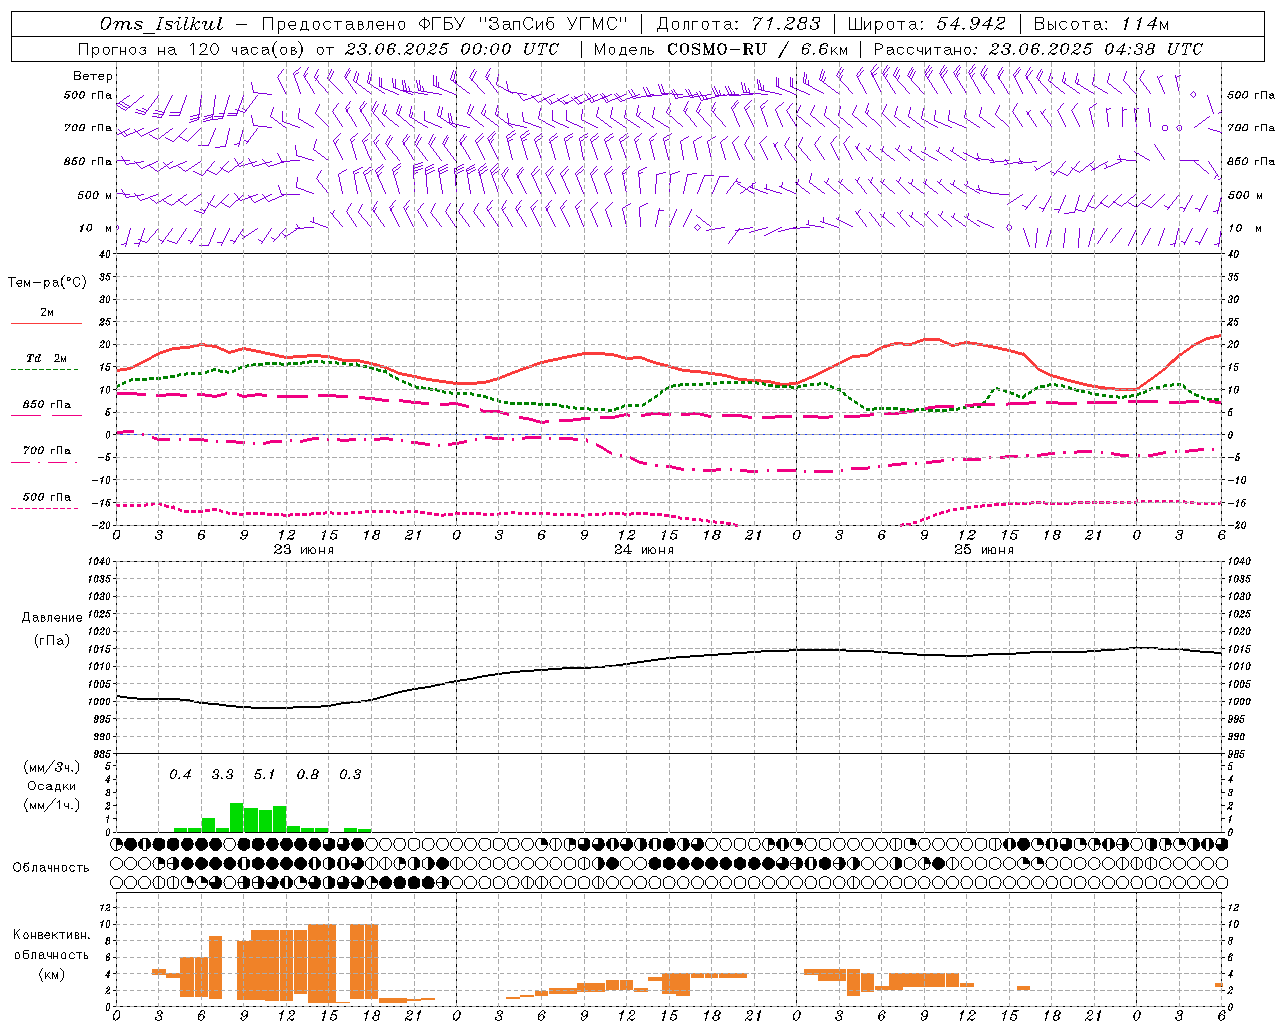Click the "Облачность" cloud cover label
Viewport: 1280px width, 1024px height.
51,868
